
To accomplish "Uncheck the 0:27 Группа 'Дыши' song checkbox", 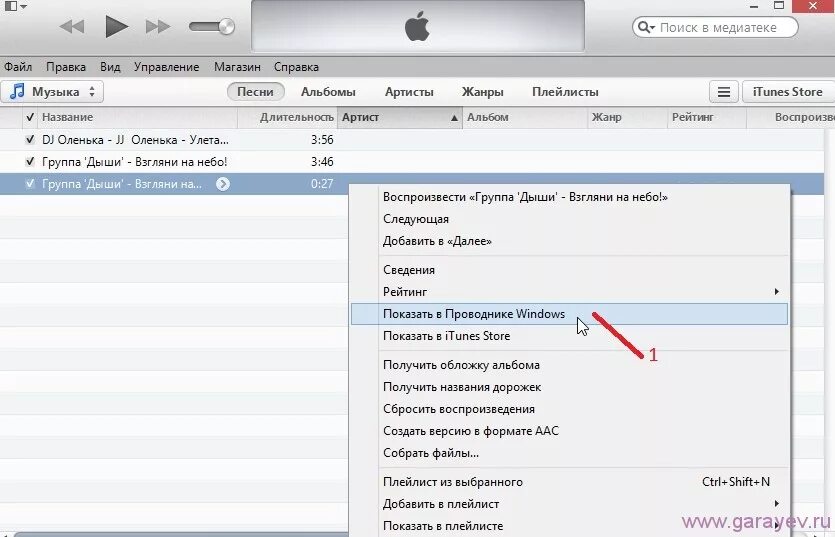I will pos(30,184).
